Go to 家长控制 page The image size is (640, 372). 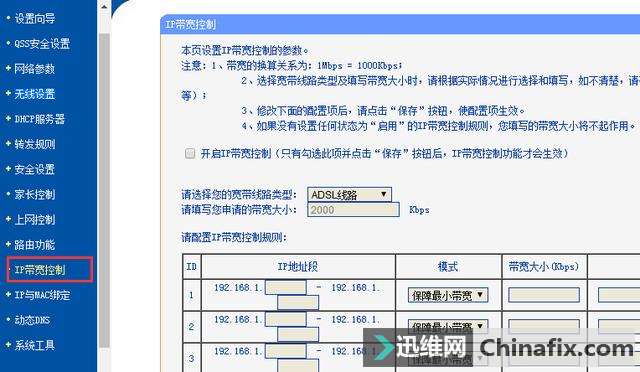tap(34, 194)
